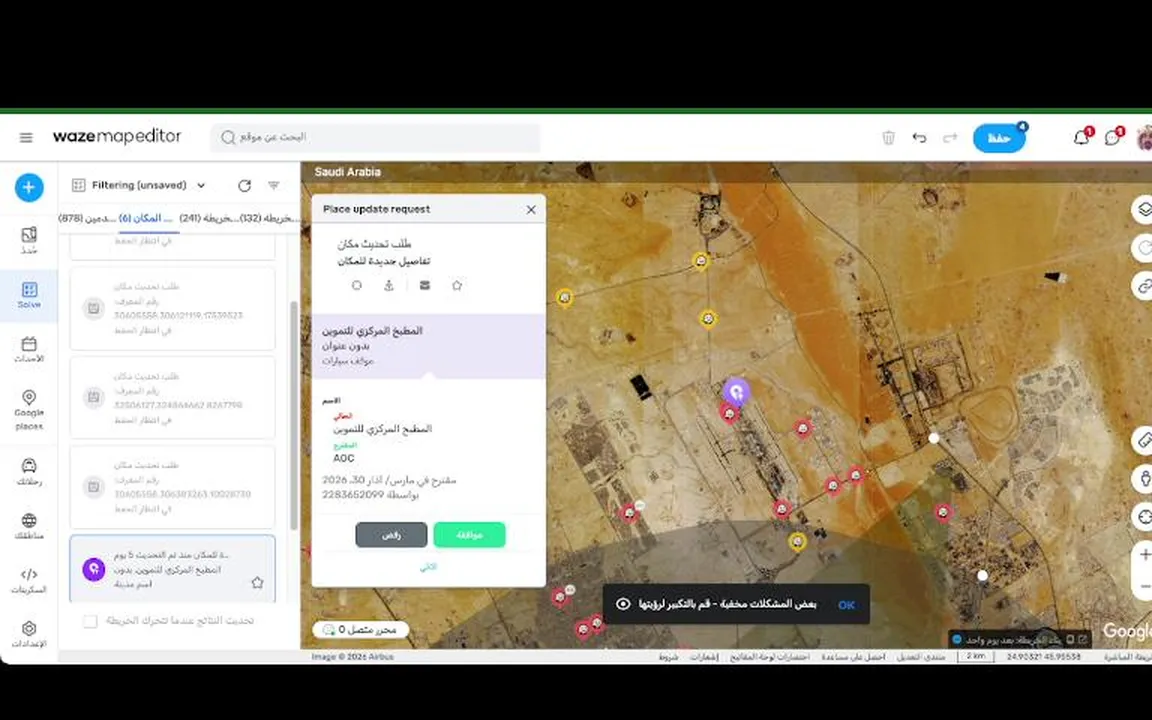Open the map layers icon

coord(1142,210)
